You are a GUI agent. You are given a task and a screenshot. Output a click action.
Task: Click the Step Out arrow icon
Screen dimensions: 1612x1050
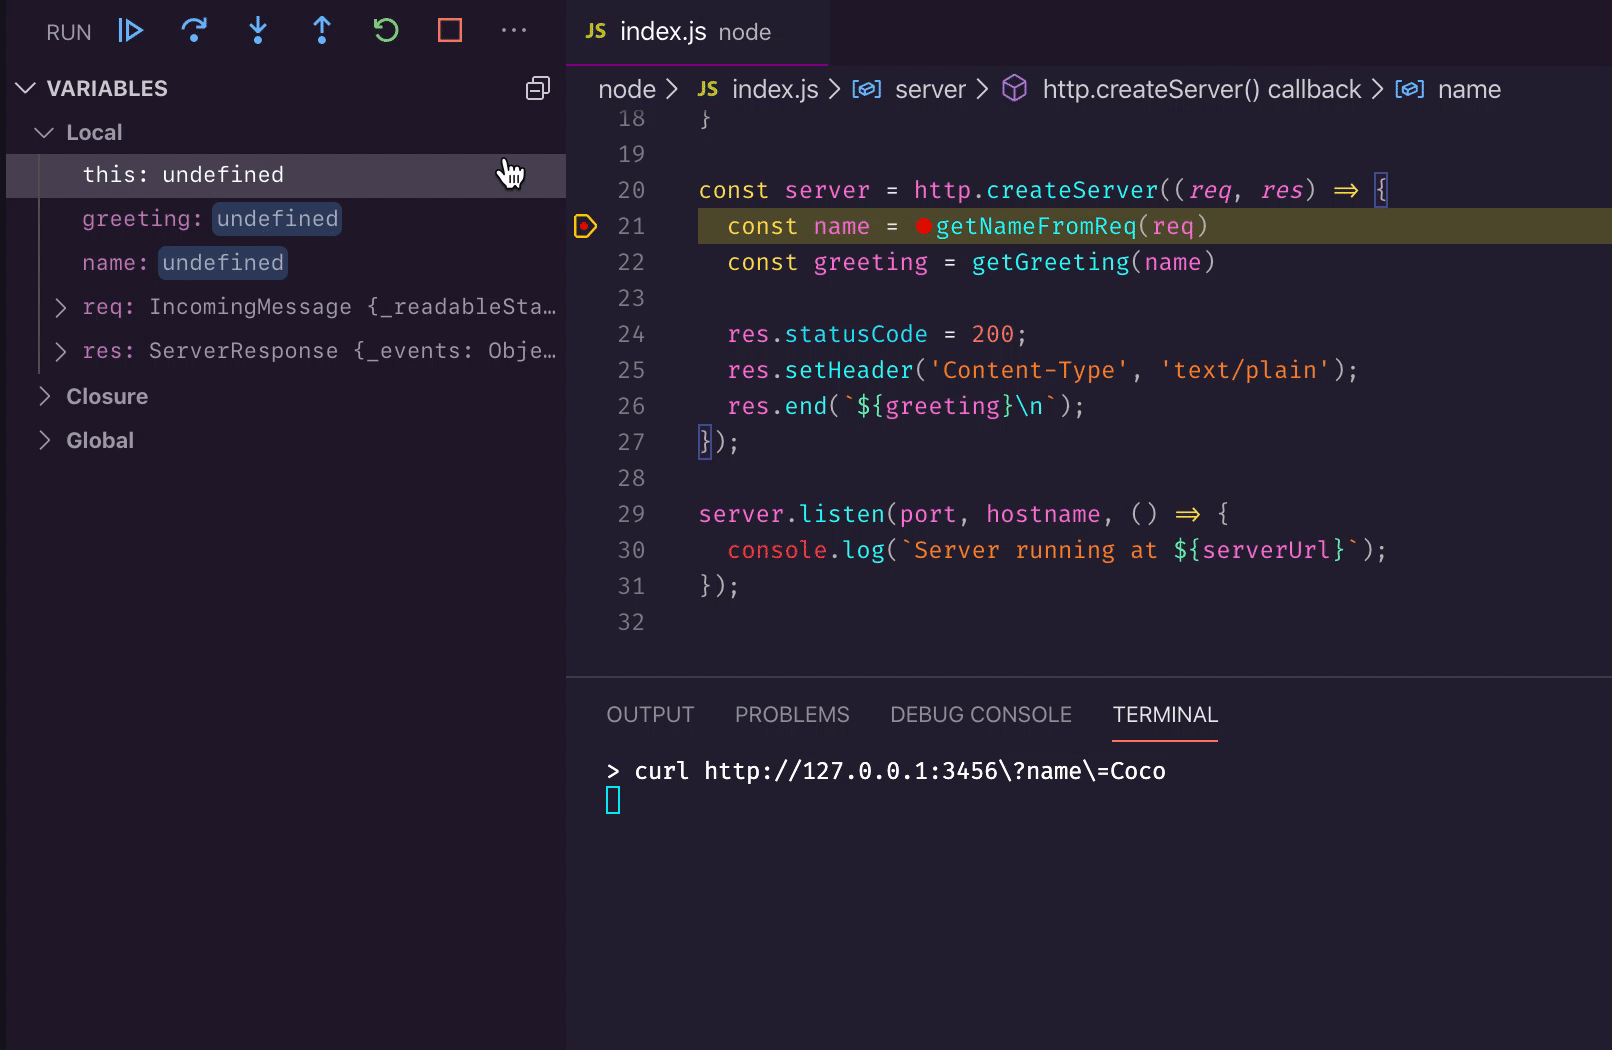pos(322,31)
